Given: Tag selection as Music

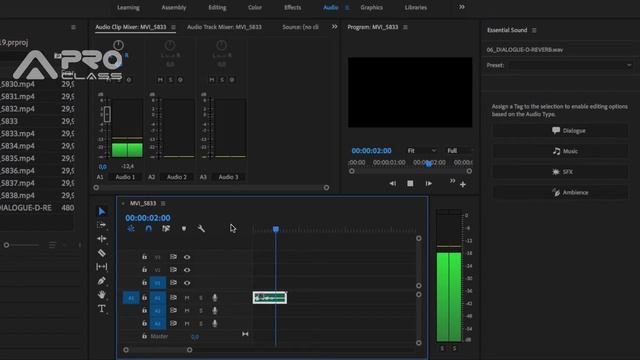Looking at the screenshot, I should [560, 151].
